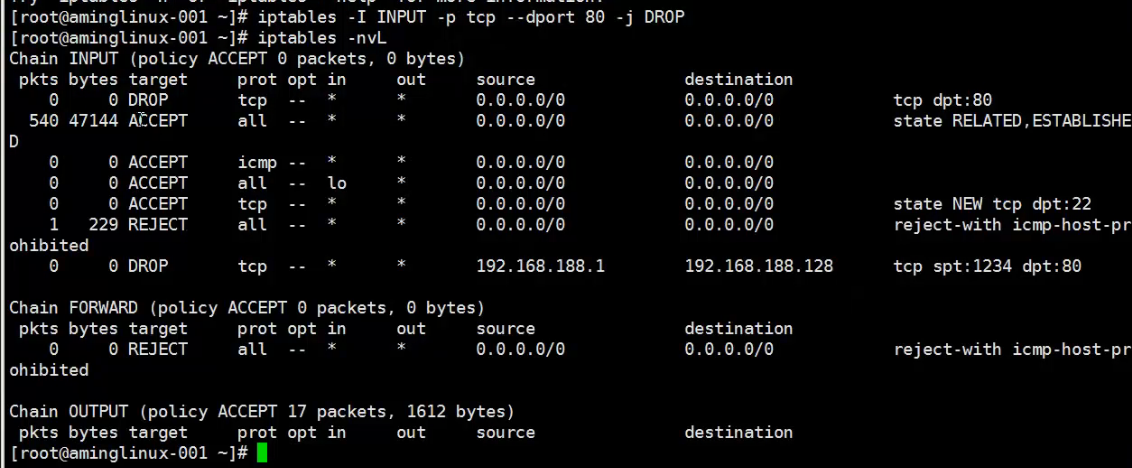Select 'Chain OUTPUT' heading line

261,412
